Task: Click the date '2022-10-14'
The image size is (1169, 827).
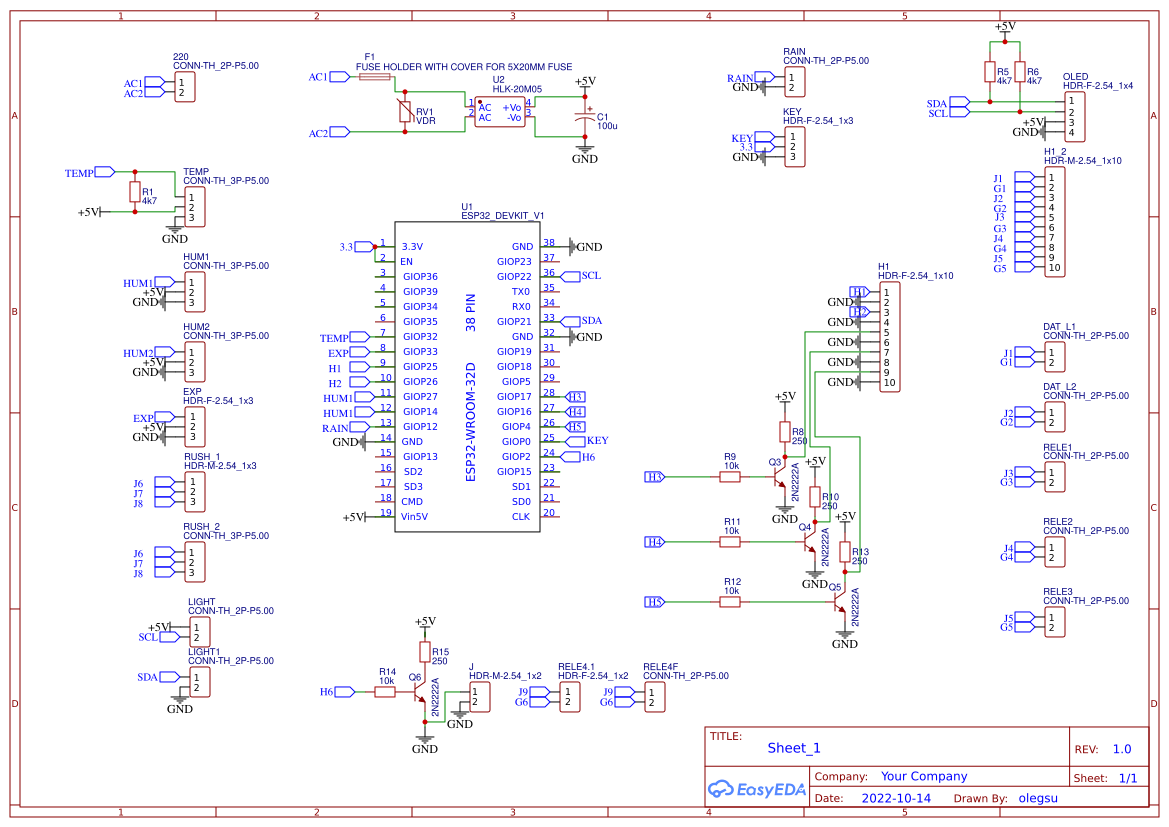Action: 896,798
